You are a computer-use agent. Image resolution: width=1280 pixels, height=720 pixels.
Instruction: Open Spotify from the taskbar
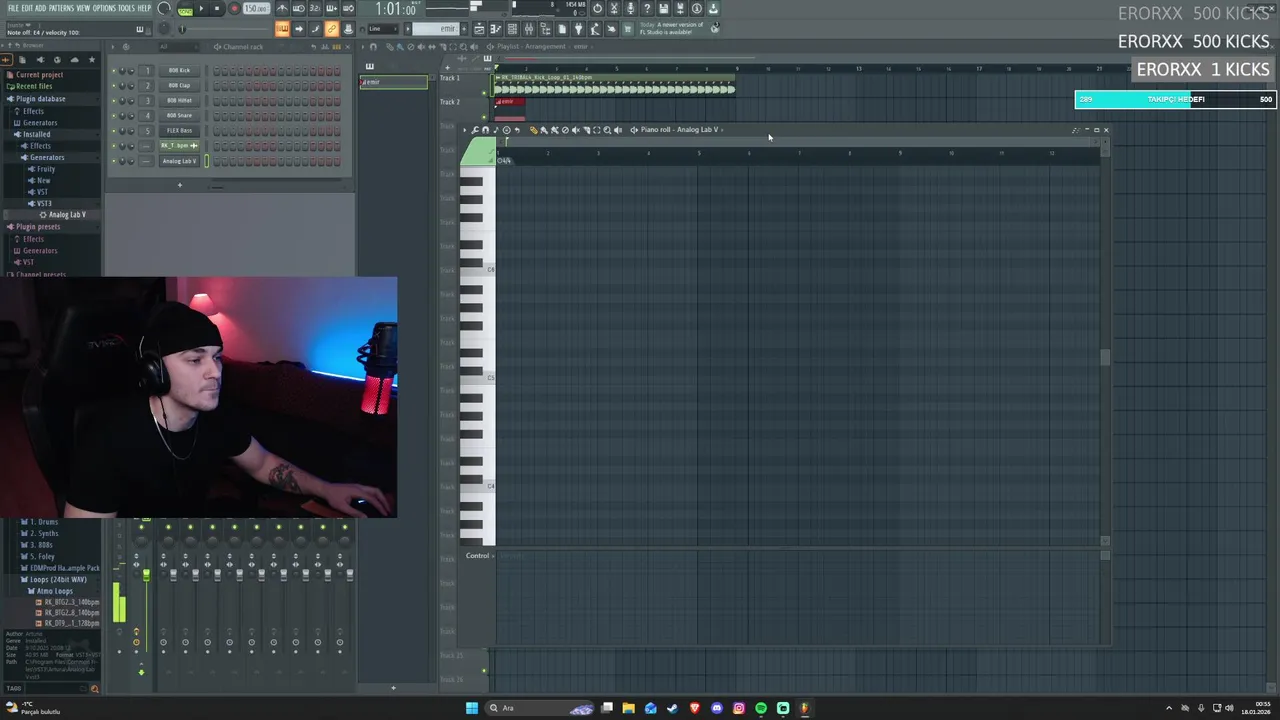(x=761, y=708)
